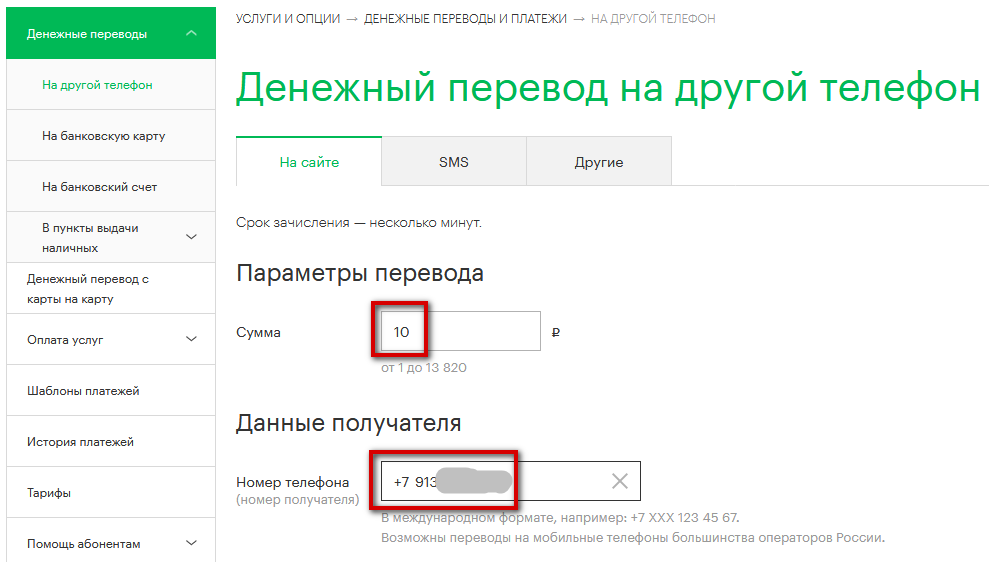This screenshot has height=562, width=989.
Task: Click the Сумма amount input field
Action: [x=460, y=332]
